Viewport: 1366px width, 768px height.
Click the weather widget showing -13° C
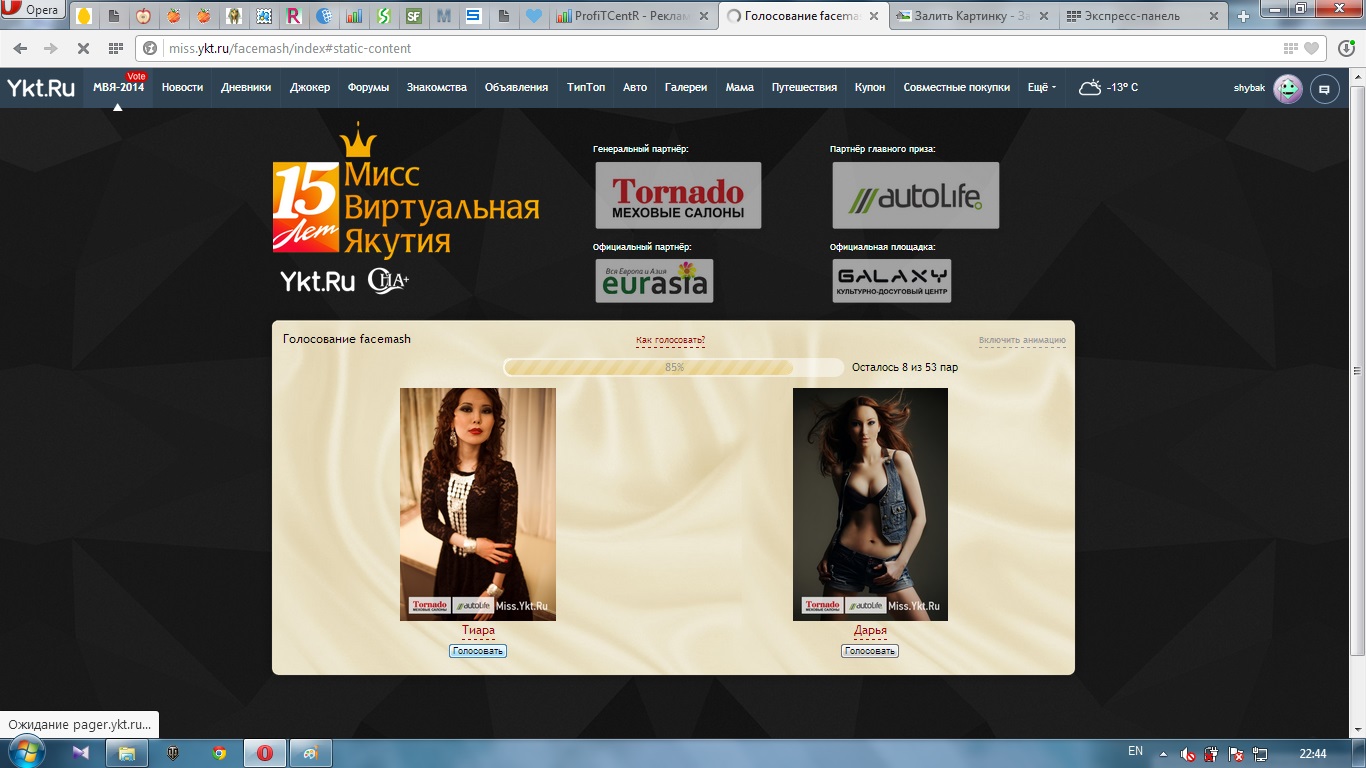tap(1109, 88)
